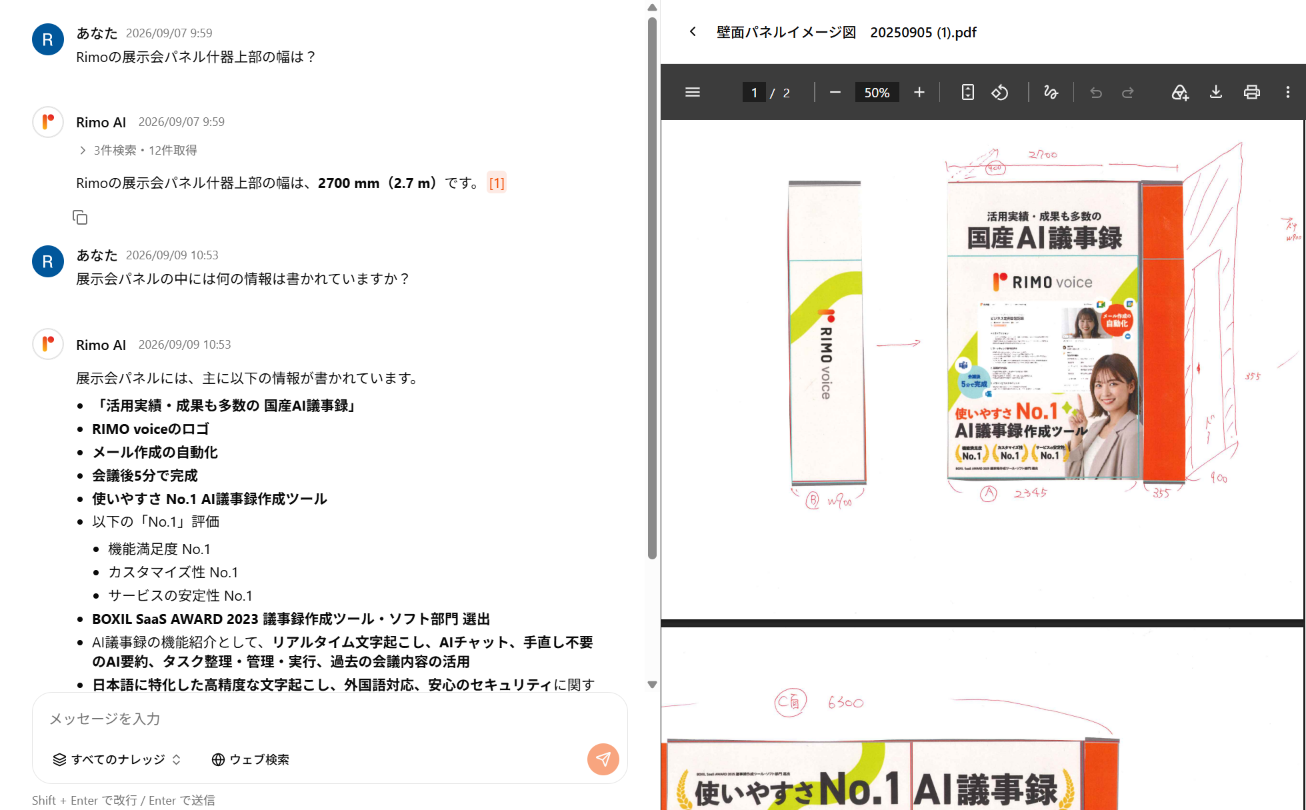Copy the Rimo AI answer about 2700 mm
This screenshot has height=810, width=1306.
point(80,217)
